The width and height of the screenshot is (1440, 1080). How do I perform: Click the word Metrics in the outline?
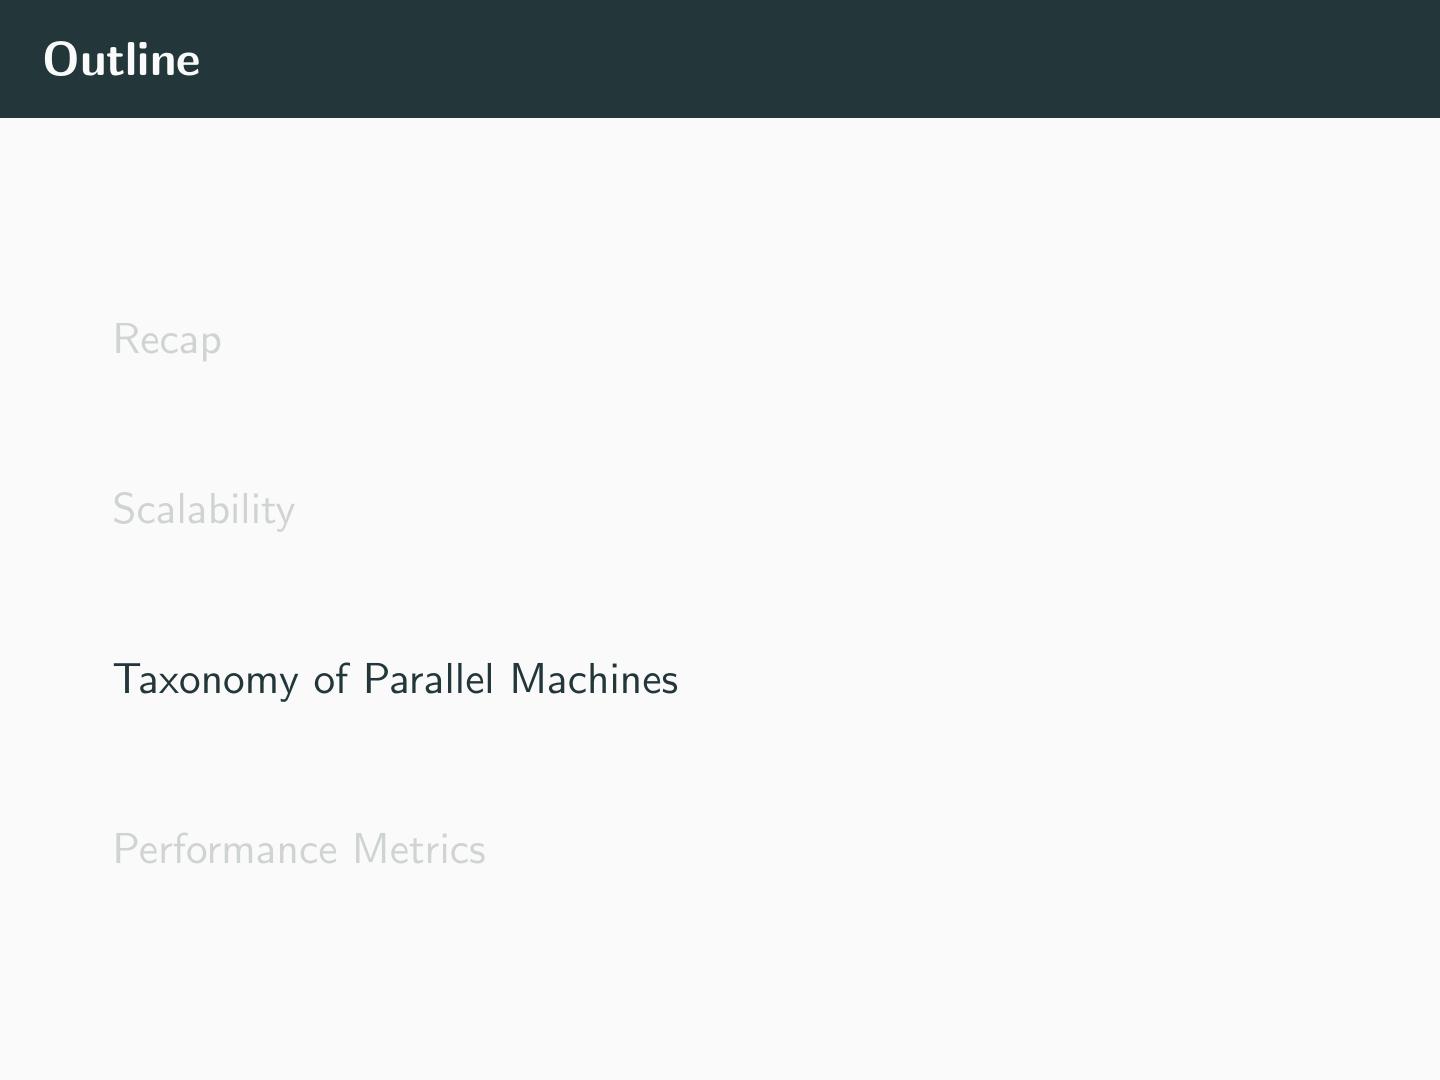[x=419, y=850]
